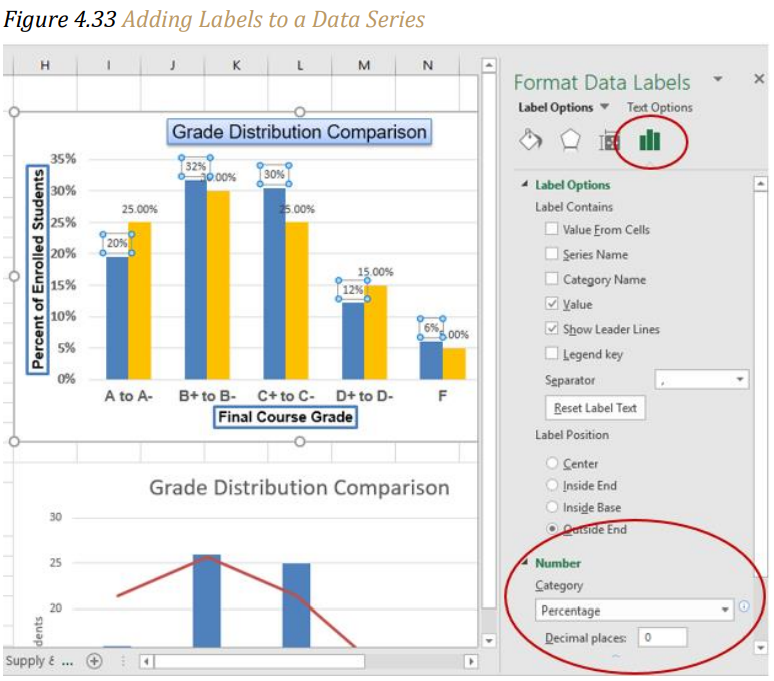
Task: Enable the Series Name checkbox
Action: click(551, 253)
